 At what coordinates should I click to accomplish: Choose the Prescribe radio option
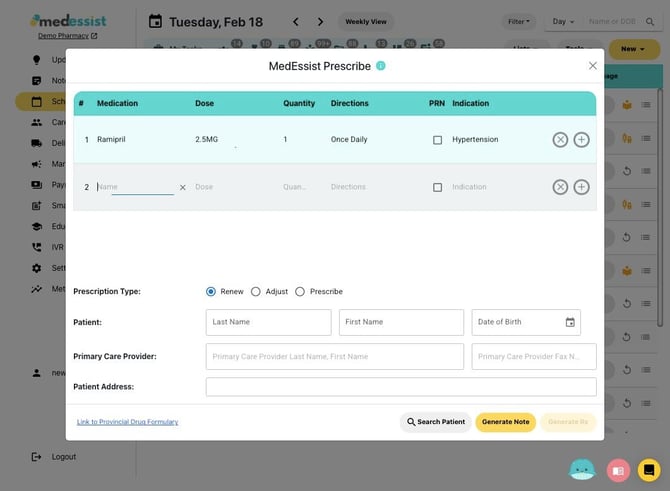(300, 292)
